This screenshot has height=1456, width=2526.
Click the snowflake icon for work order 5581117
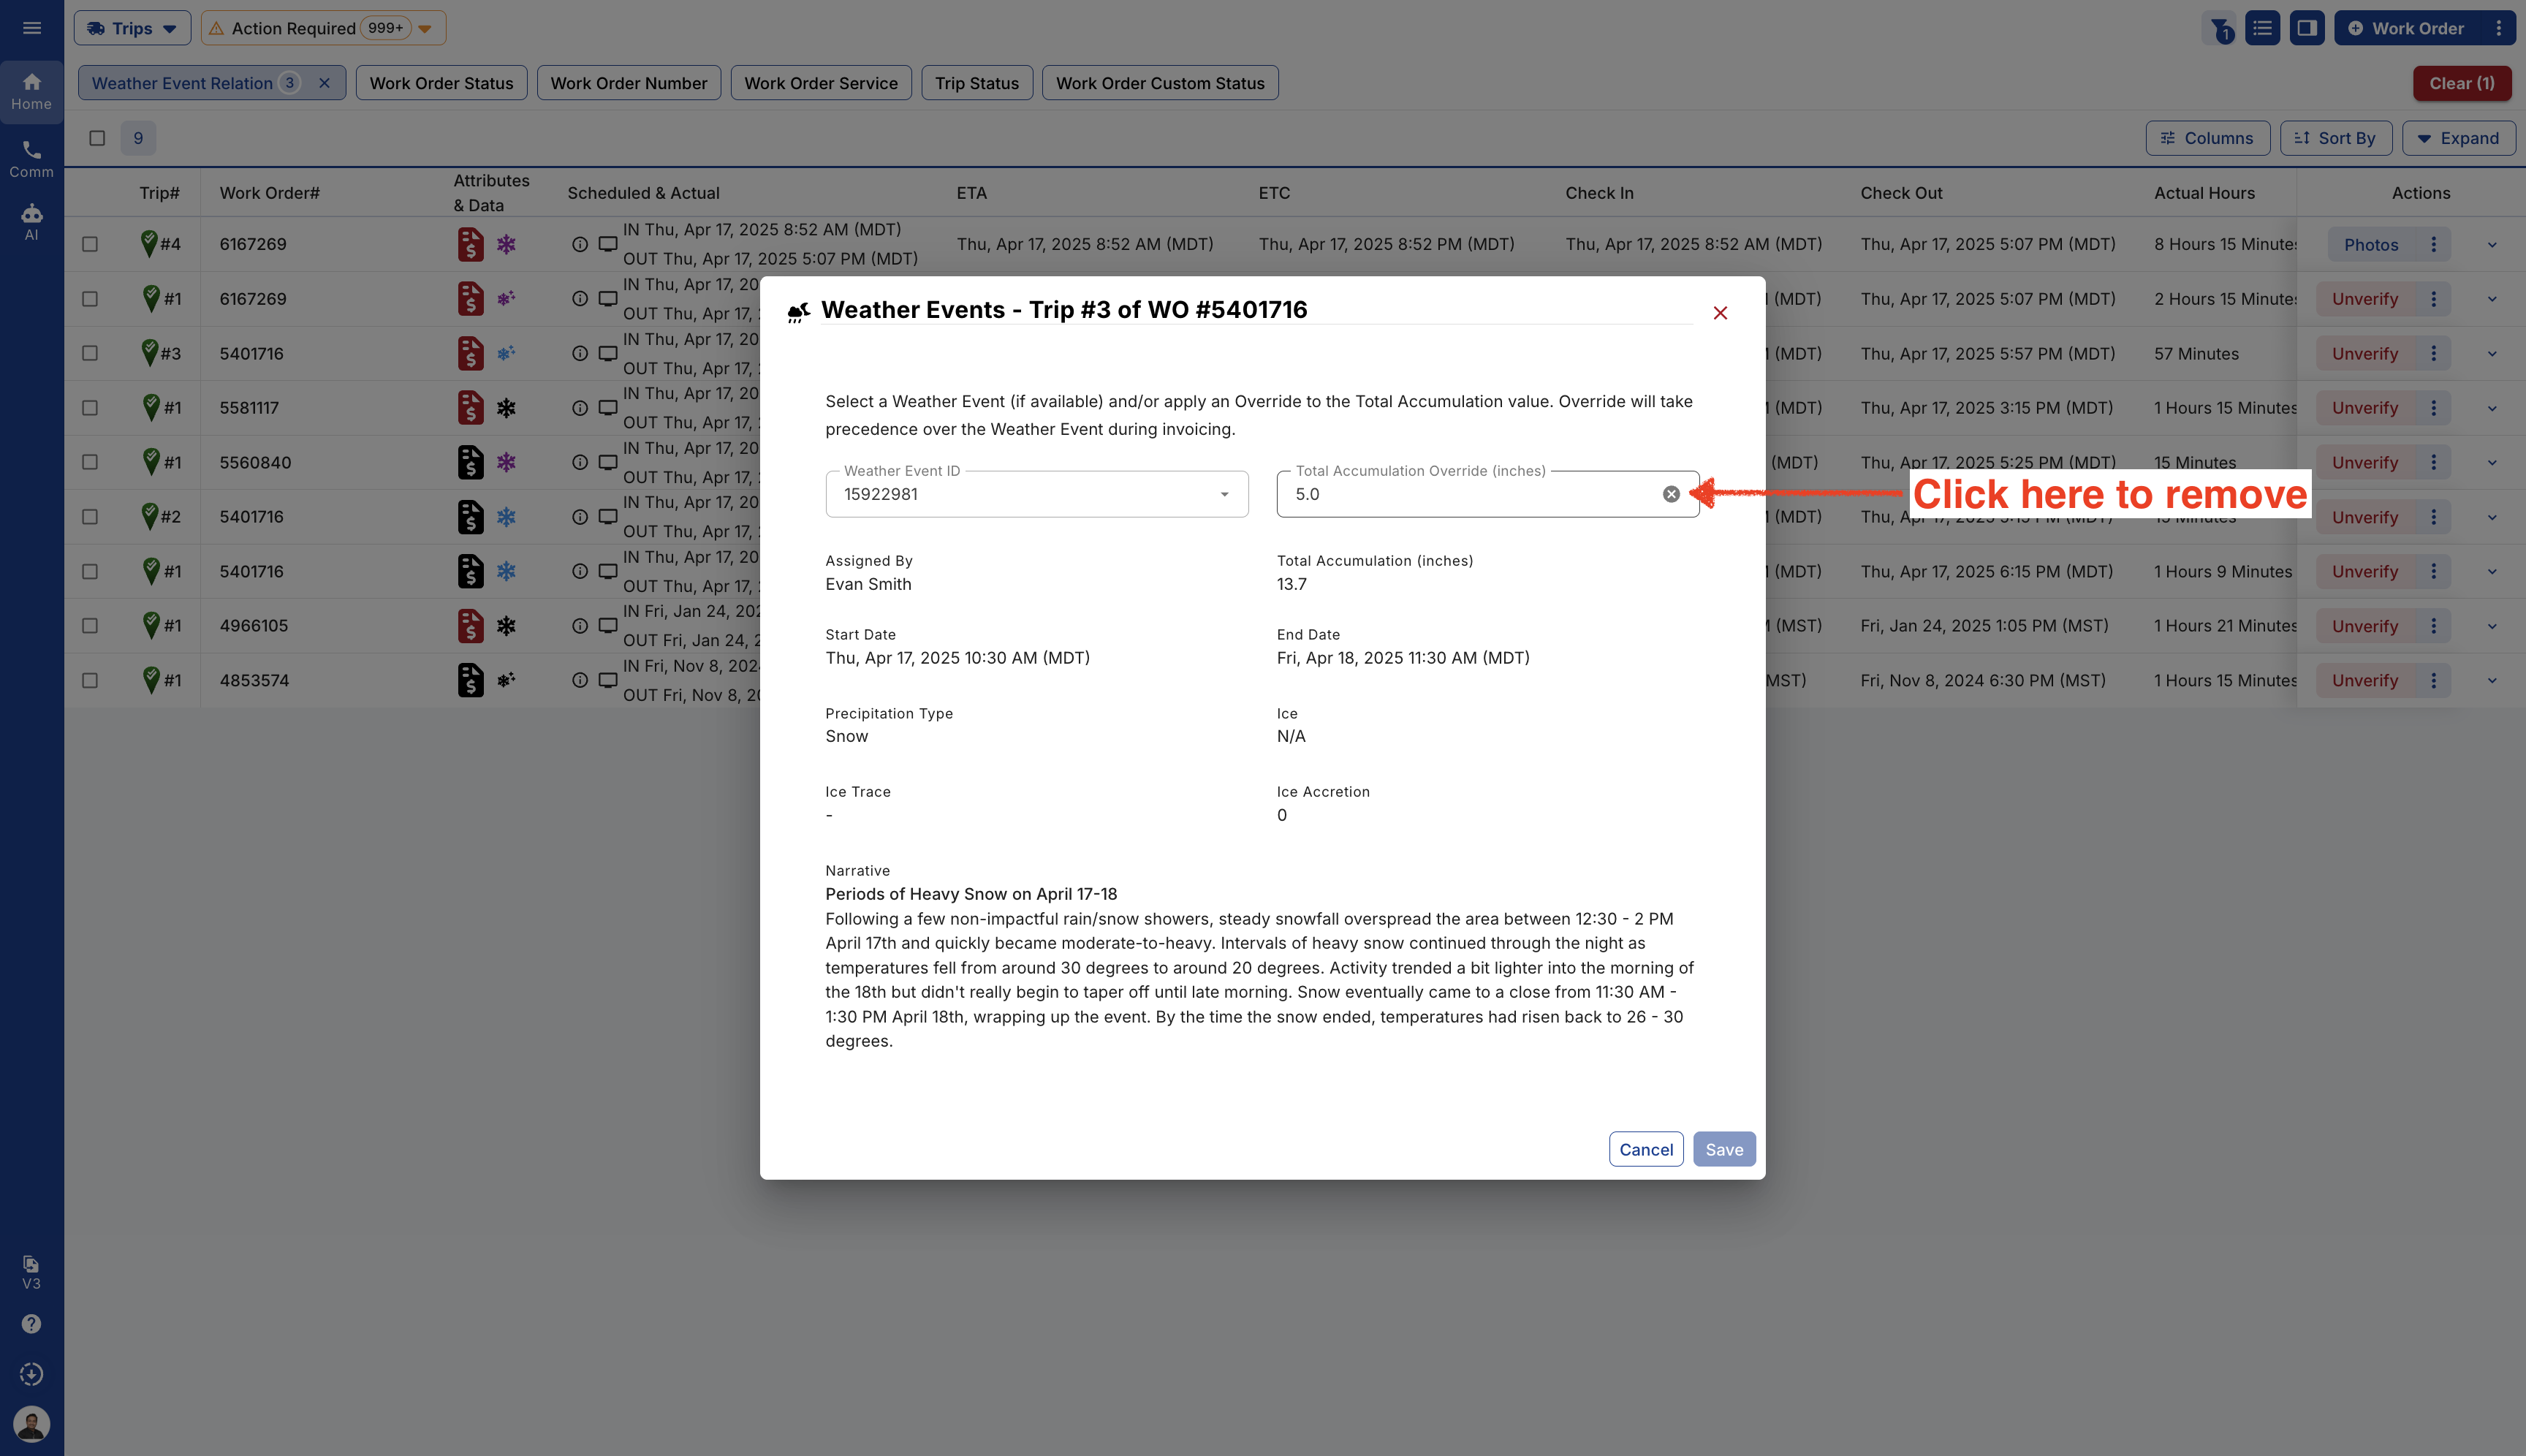[506, 408]
